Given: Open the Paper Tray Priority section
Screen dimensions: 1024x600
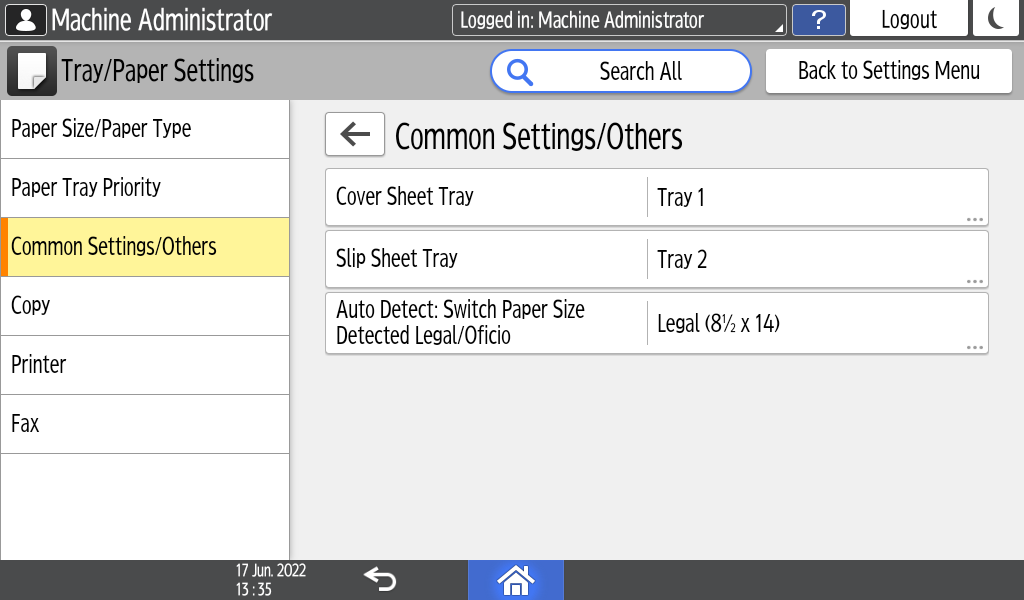Looking at the screenshot, I should [145, 188].
